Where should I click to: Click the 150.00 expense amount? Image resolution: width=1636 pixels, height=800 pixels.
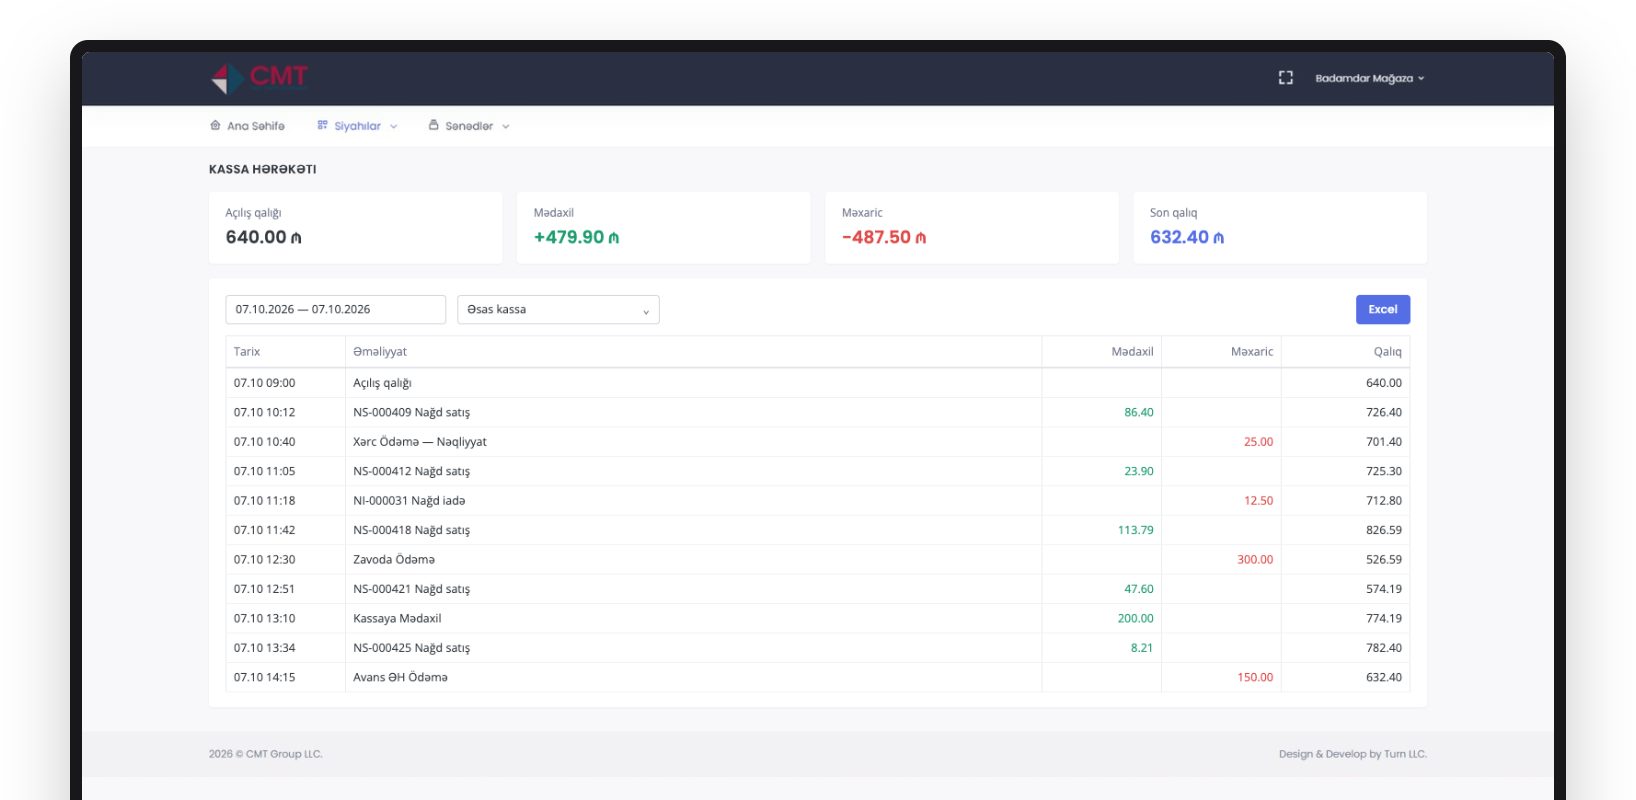[x=1255, y=678]
